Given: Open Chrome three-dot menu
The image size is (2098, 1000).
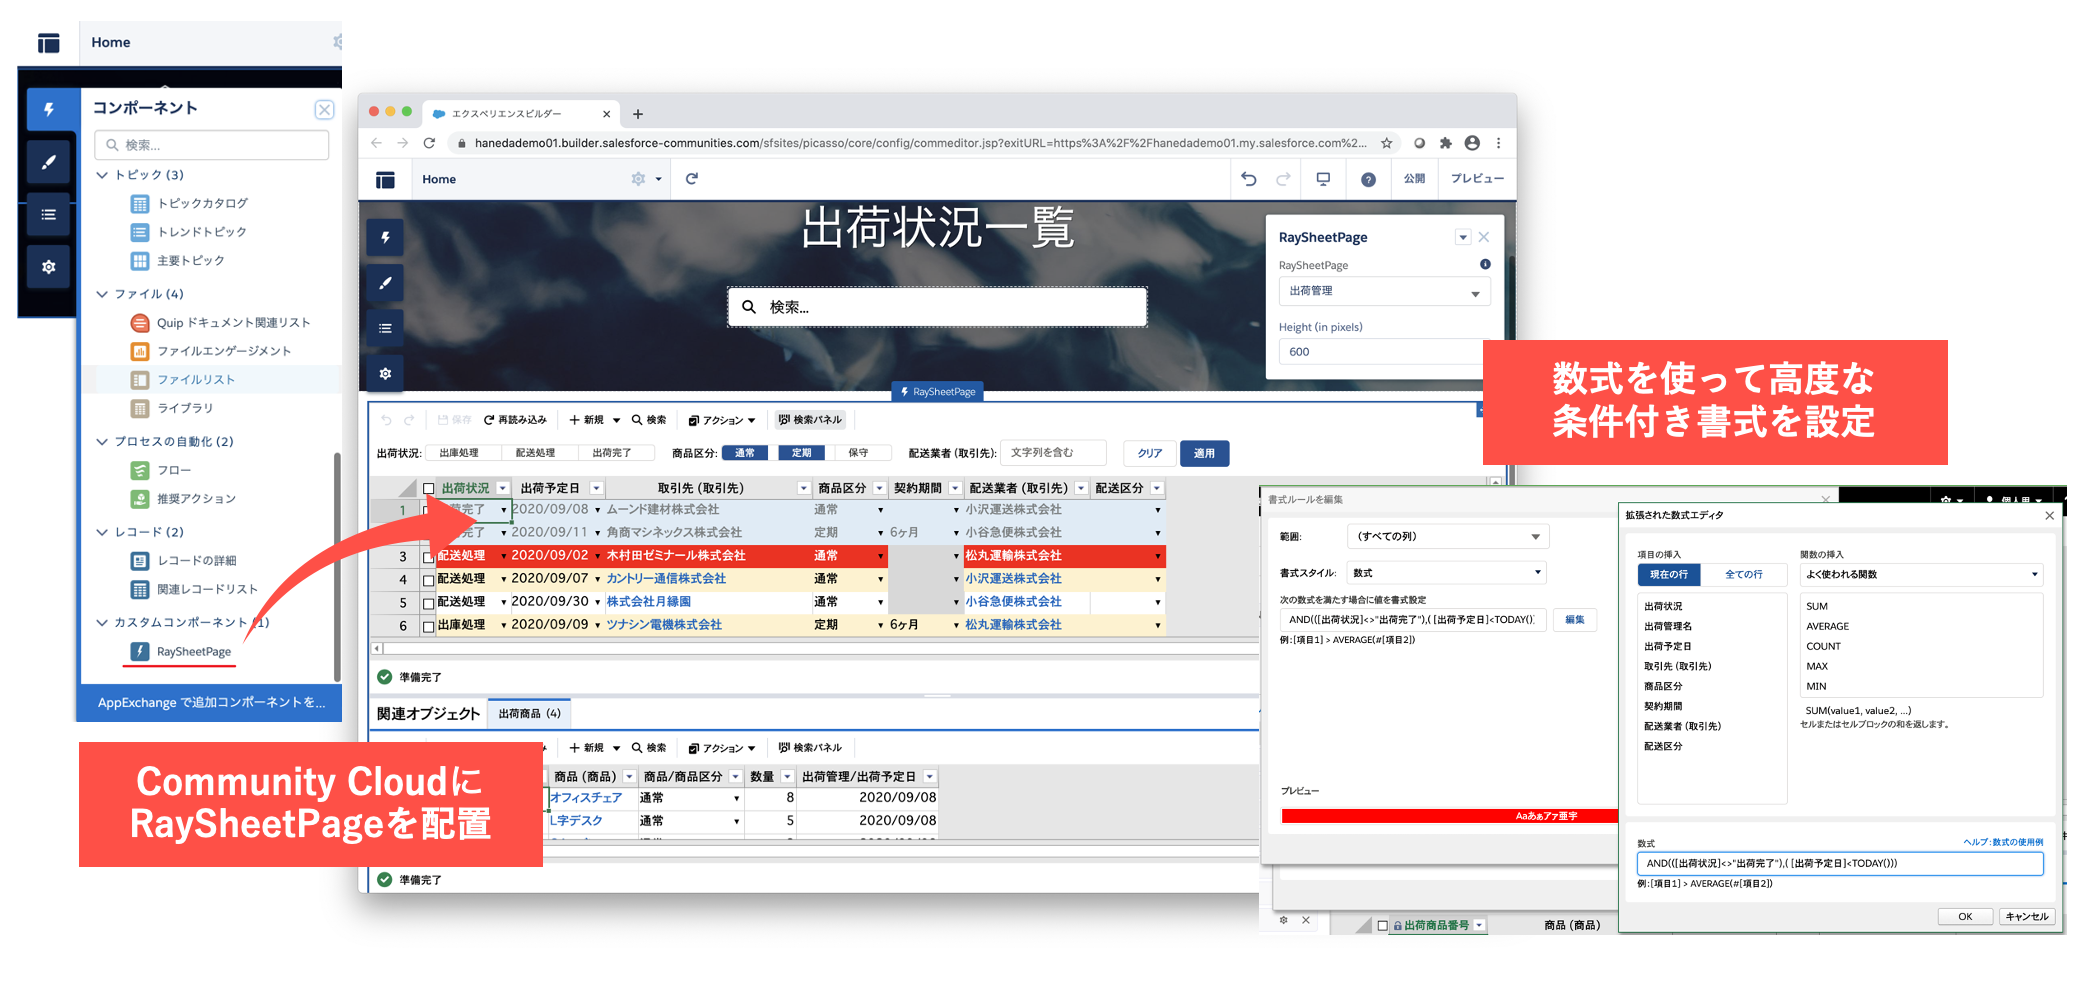Looking at the screenshot, I should pos(1498,143).
